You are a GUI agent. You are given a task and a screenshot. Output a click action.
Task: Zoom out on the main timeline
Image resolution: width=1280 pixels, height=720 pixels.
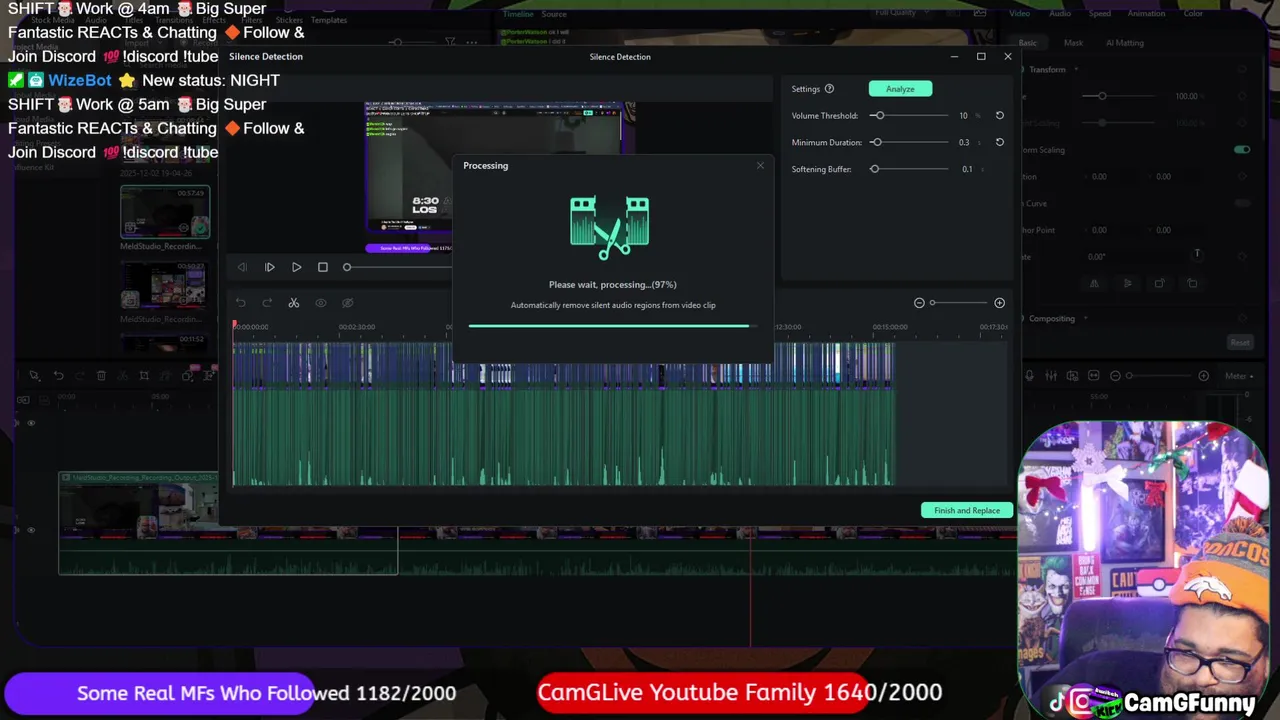pos(1115,376)
